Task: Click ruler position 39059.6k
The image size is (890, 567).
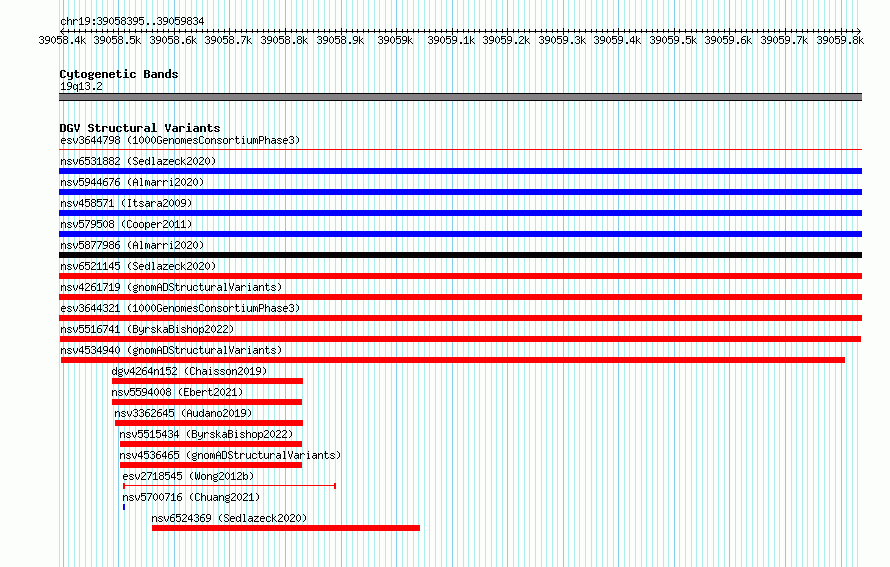Action: [x=728, y=40]
